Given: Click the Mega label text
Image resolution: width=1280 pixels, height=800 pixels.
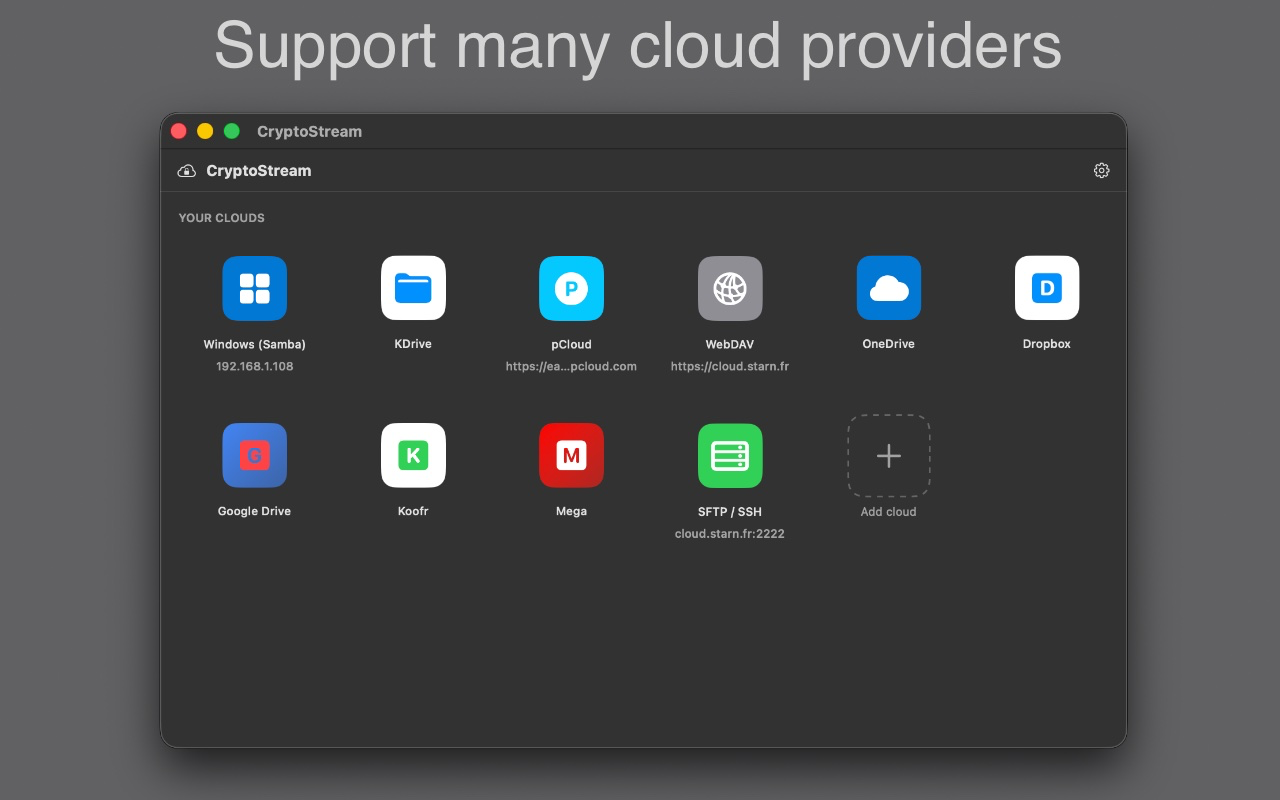Looking at the screenshot, I should (x=571, y=511).
